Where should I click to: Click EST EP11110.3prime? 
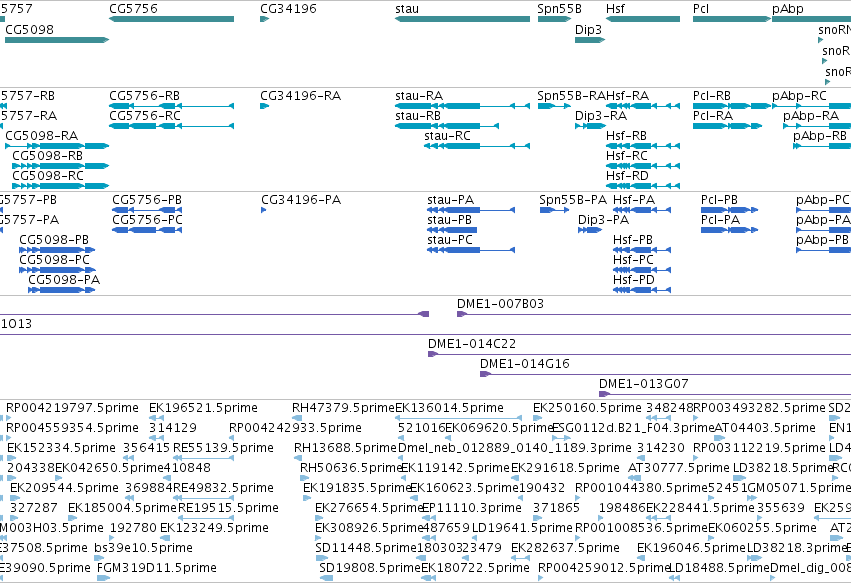[471, 509]
